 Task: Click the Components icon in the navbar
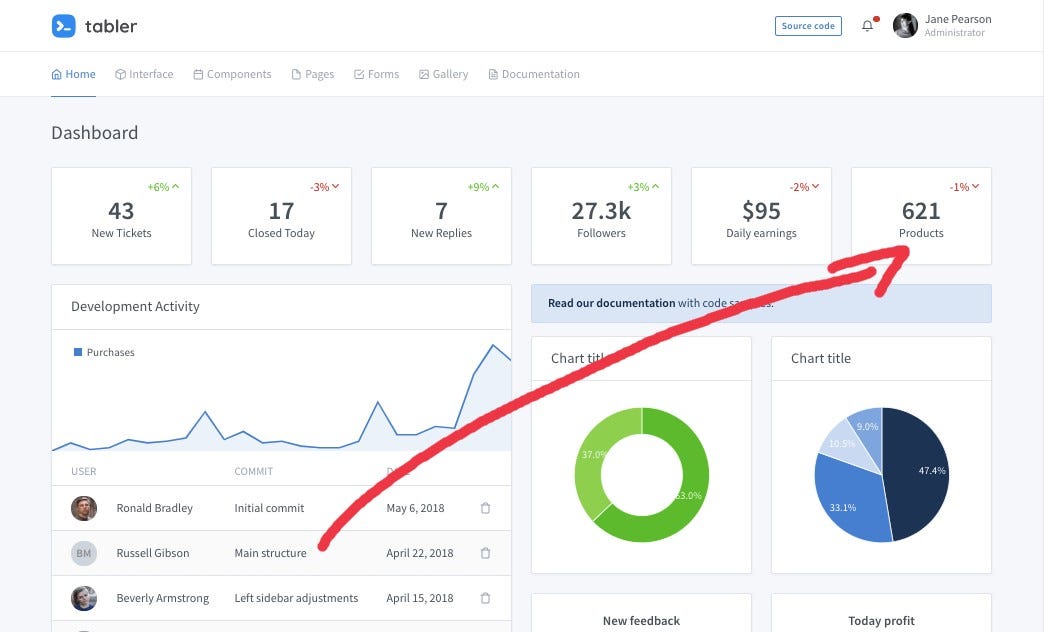click(199, 73)
